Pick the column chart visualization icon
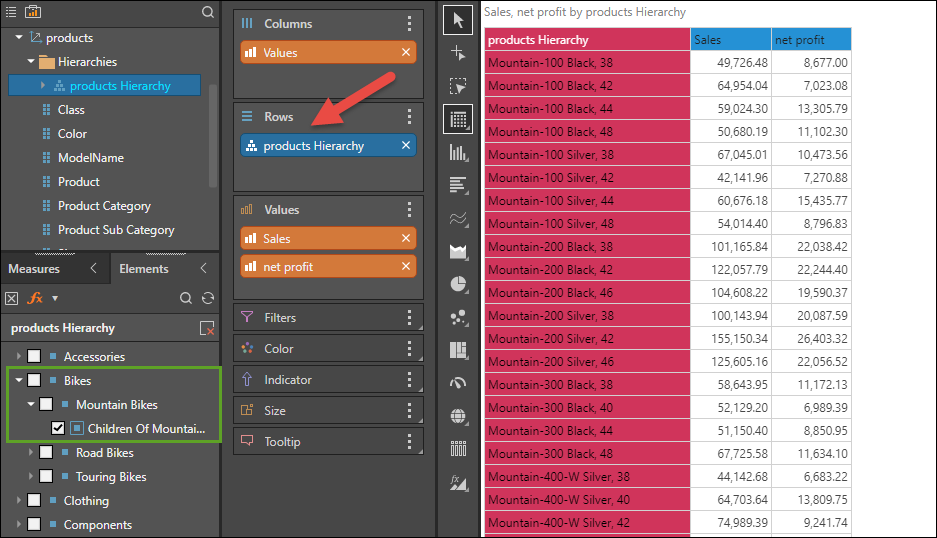The height and width of the screenshot is (538, 937). (x=458, y=152)
